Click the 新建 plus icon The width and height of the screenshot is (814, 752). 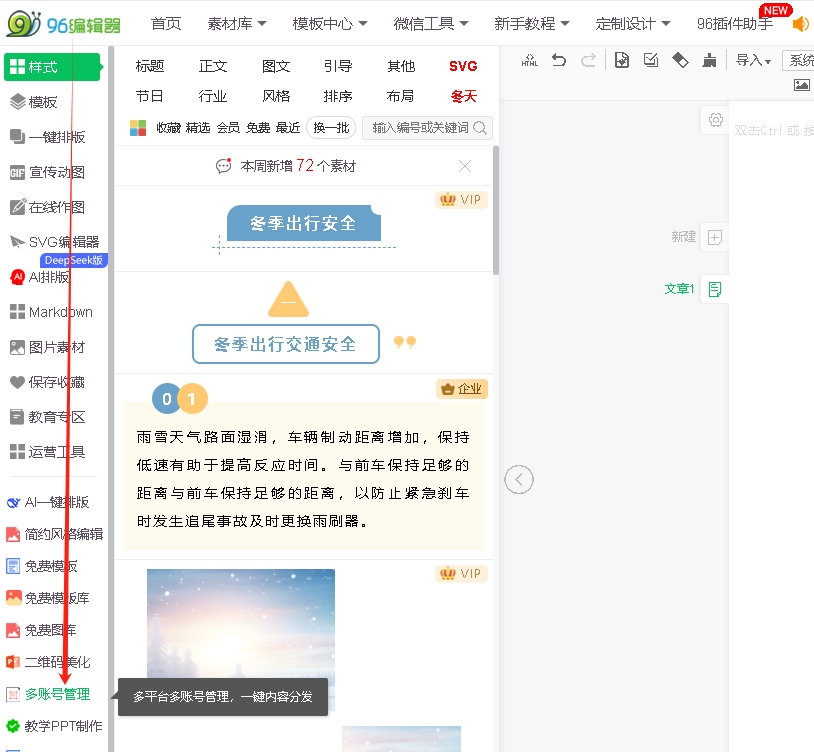(x=714, y=237)
